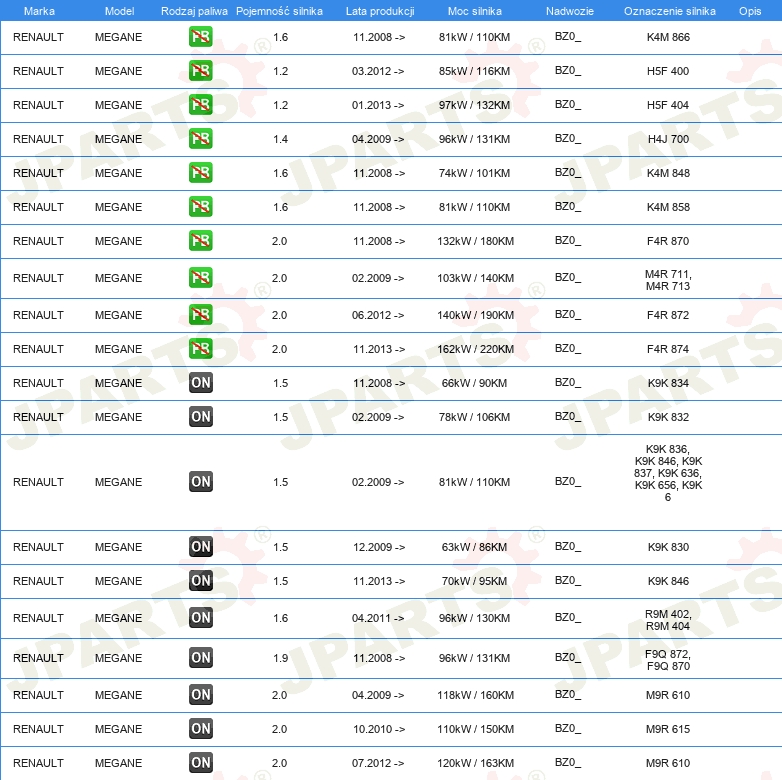
Task: Click the PB petrol icon in the K4M 866 row
Action: click(x=200, y=37)
